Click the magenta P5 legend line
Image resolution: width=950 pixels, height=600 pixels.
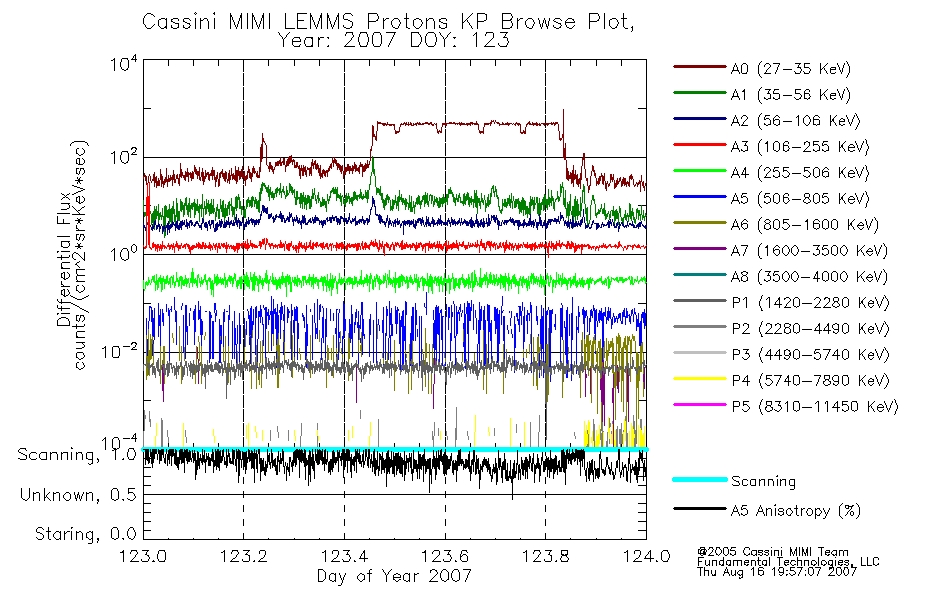[700, 404]
